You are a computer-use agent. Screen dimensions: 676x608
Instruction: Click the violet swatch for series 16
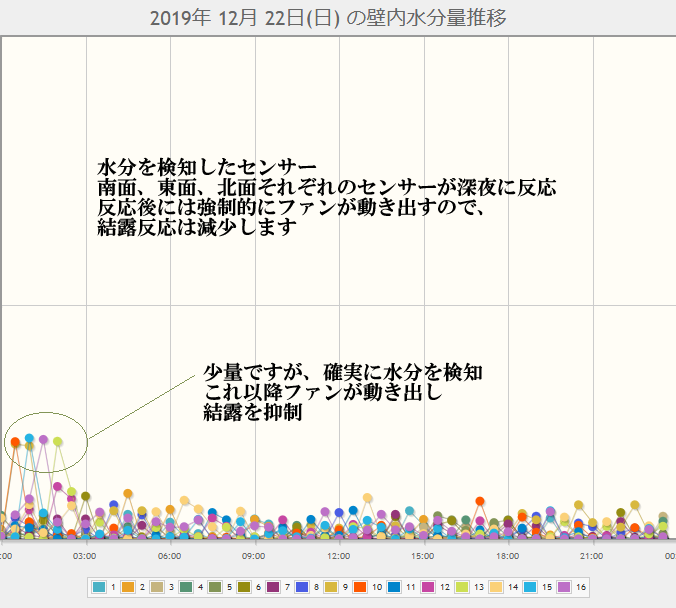click(x=564, y=587)
